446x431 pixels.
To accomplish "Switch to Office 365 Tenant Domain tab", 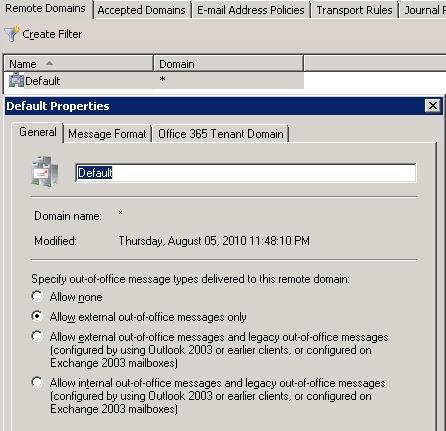I will click(x=221, y=134).
